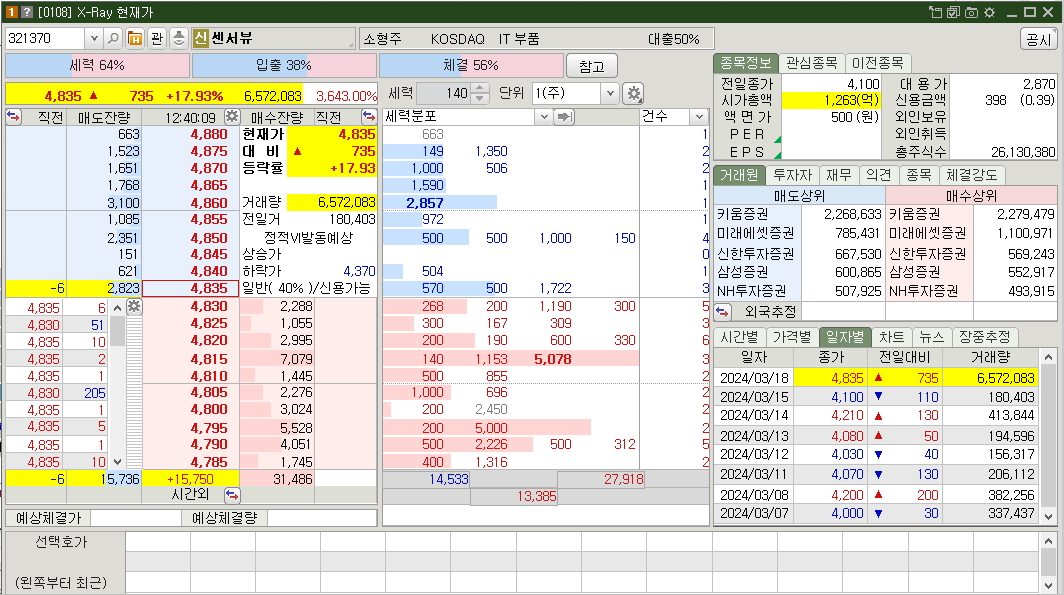Switch to the 이전종목 tab
The height and width of the screenshot is (595, 1064).
point(877,63)
